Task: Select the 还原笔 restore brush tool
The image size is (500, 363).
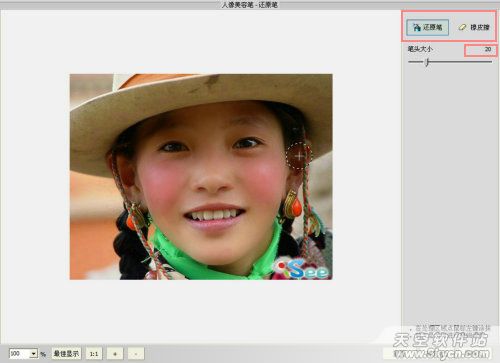Action: (x=427, y=27)
